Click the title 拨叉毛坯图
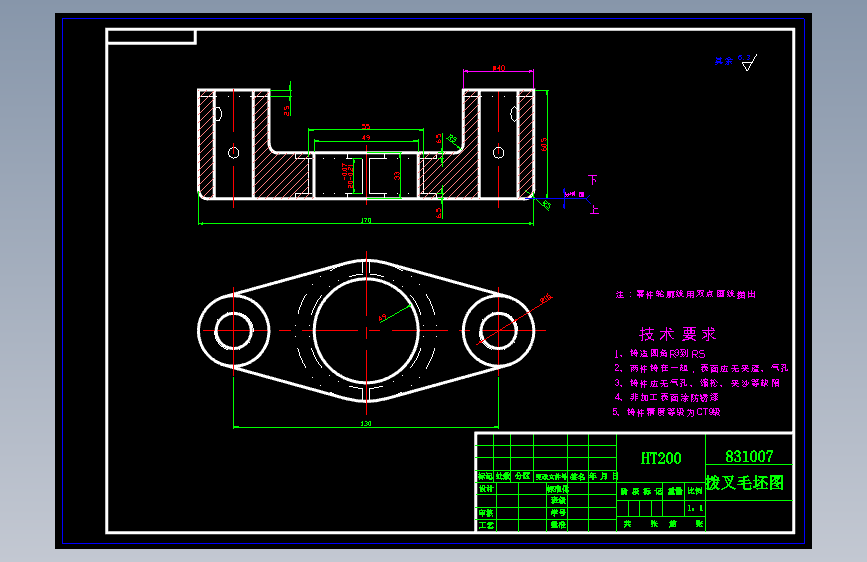This screenshot has width=867, height=562. [745, 483]
